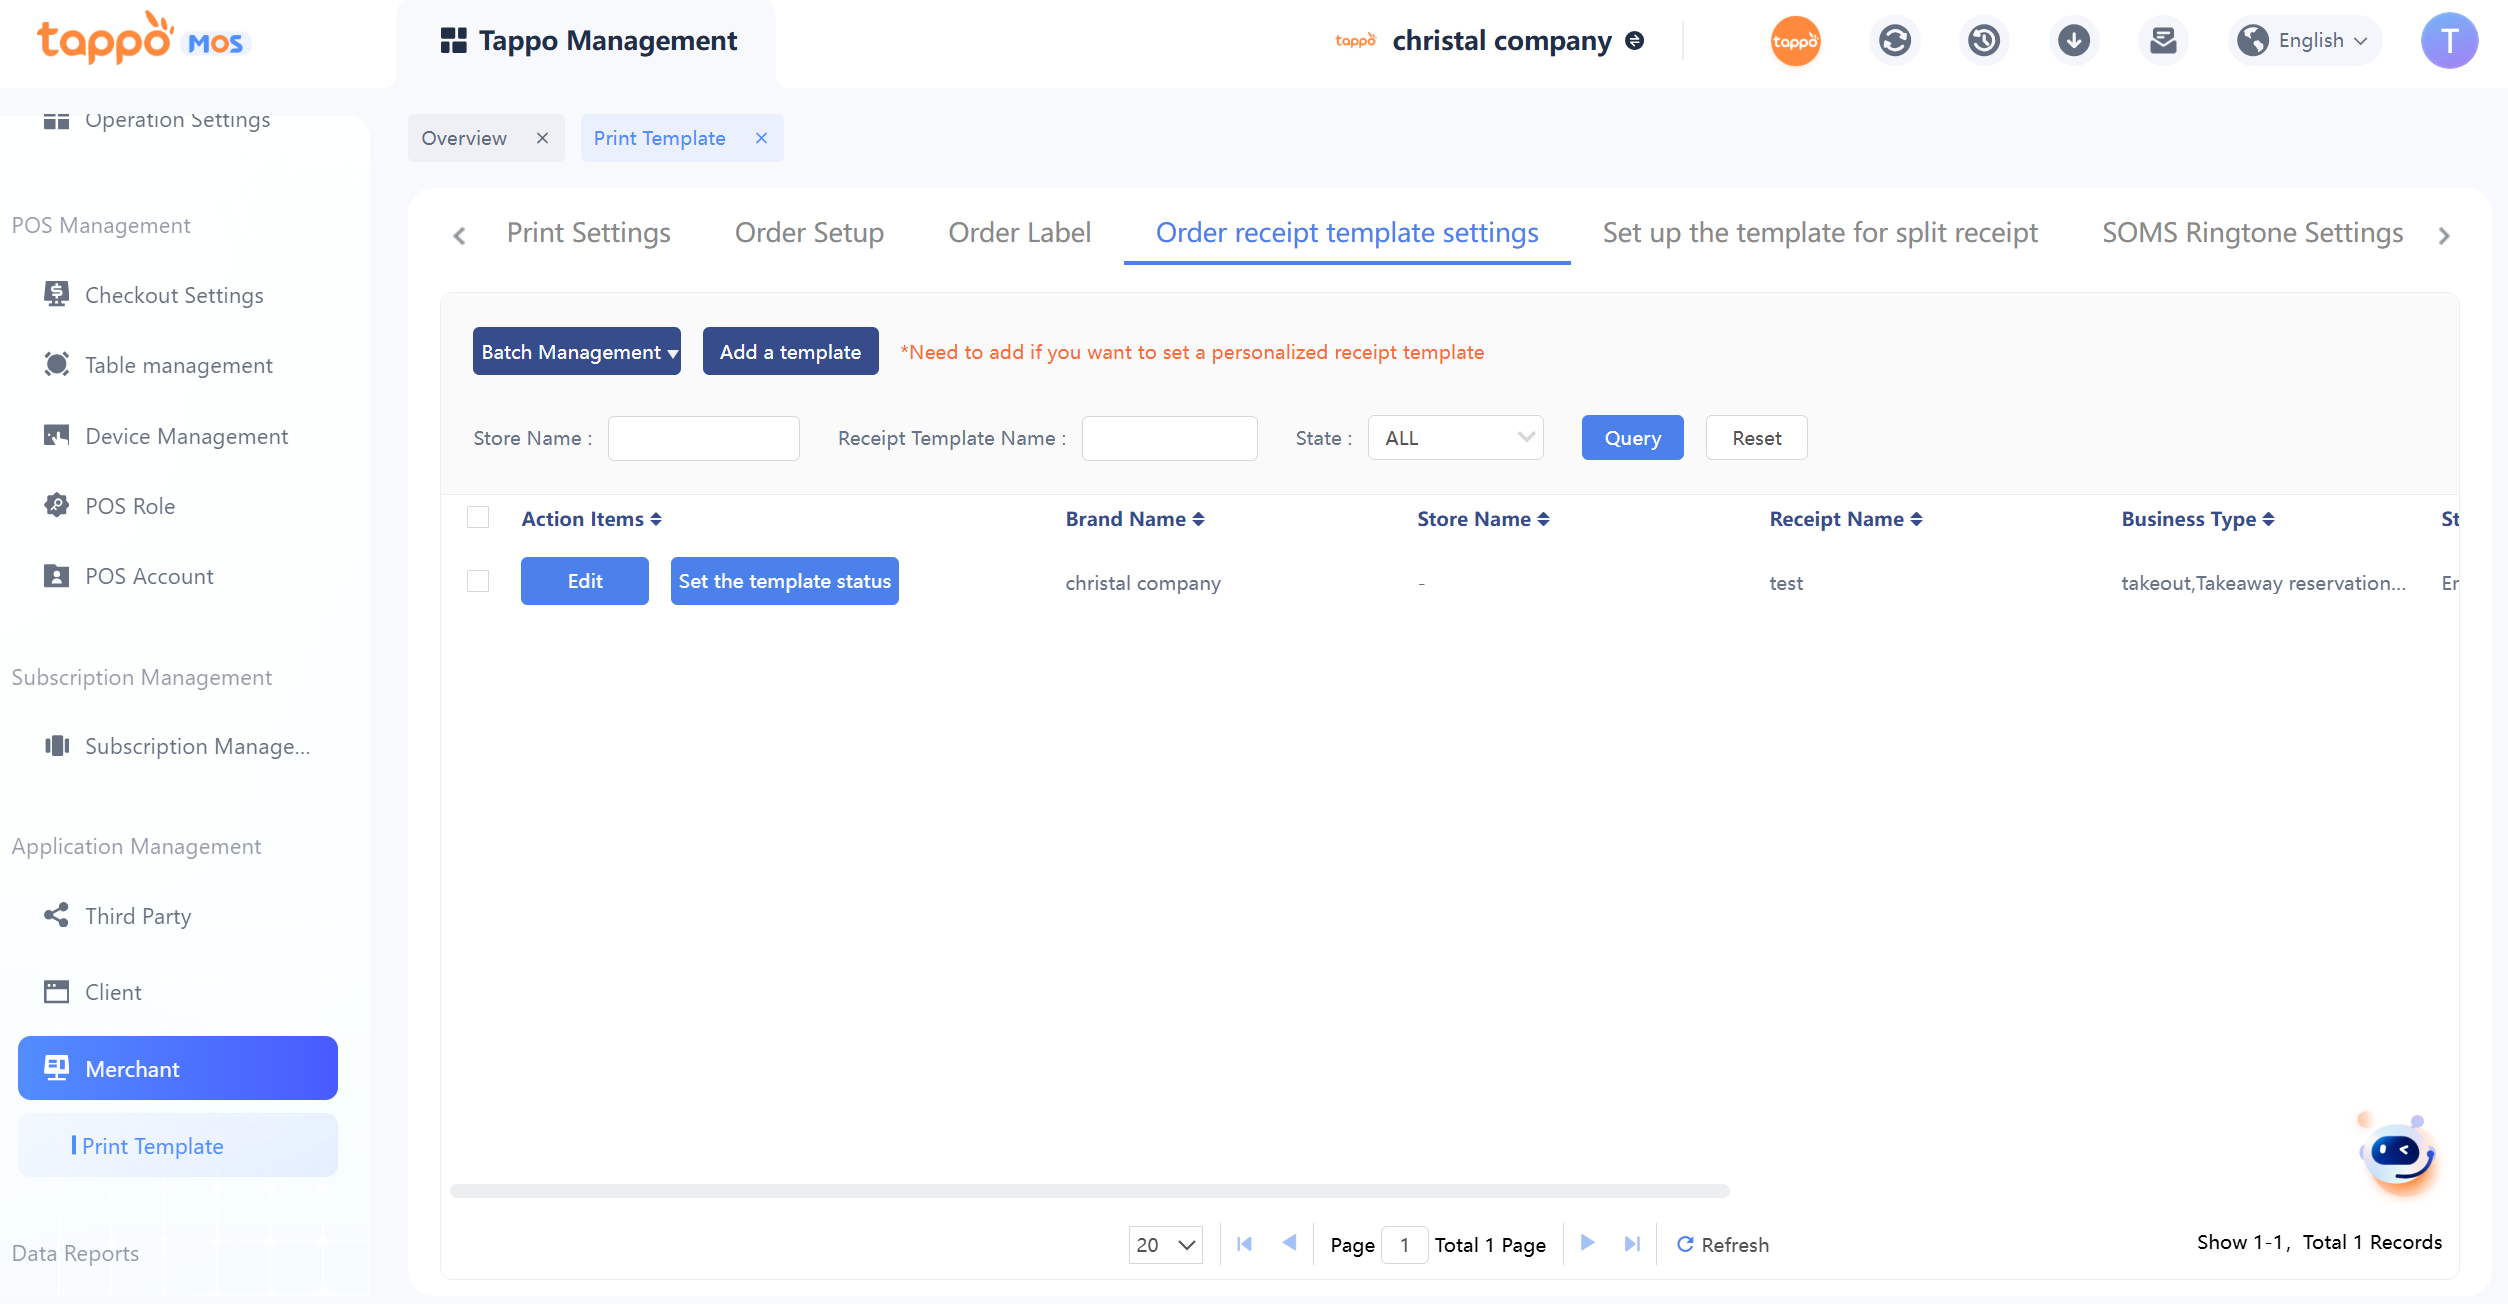The width and height of the screenshot is (2508, 1304).
Task: Expand the State ALL dropdown
Action: tap(1456, 438)
